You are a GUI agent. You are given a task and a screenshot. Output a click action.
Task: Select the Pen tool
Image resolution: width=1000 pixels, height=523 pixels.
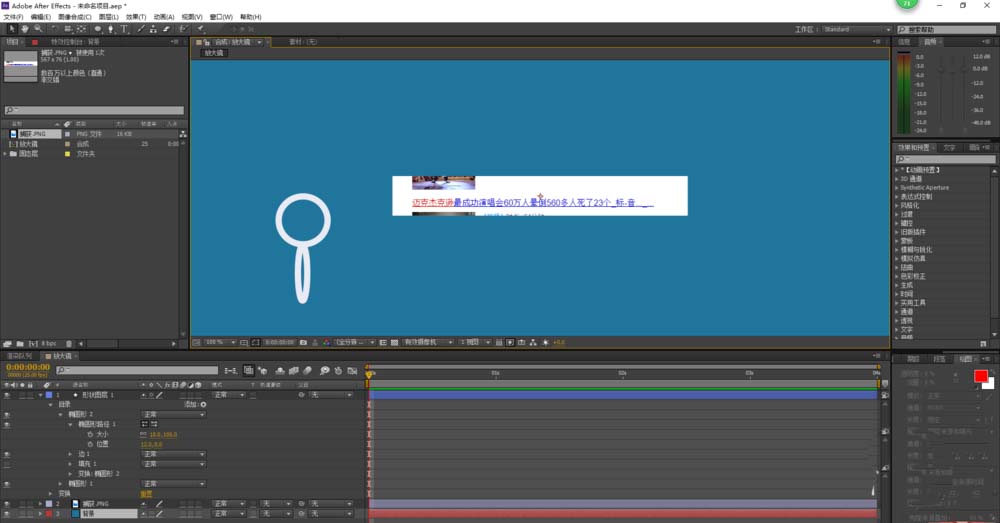point(111,29)
